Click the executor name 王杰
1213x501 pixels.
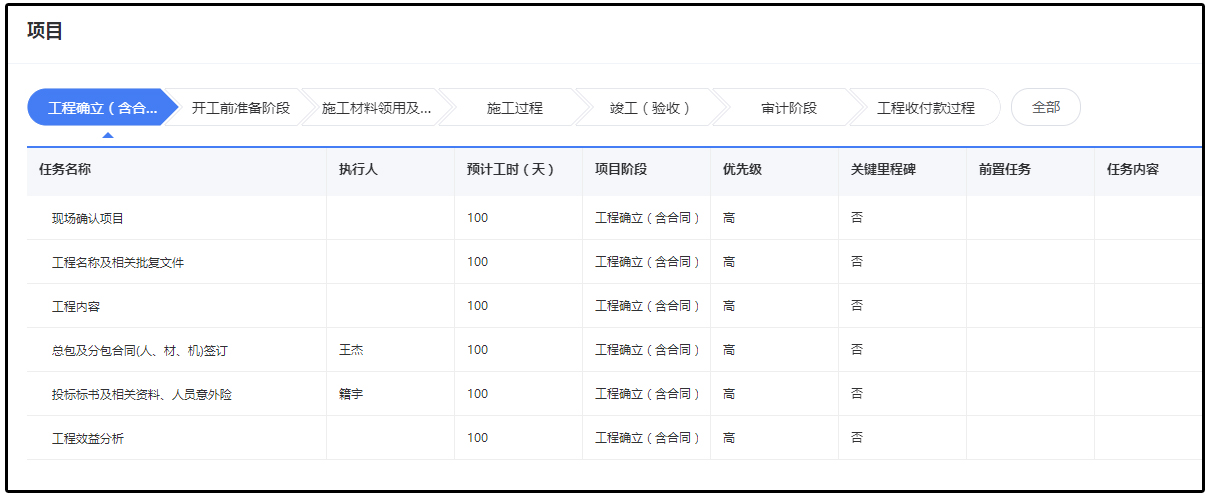[351, 350]
